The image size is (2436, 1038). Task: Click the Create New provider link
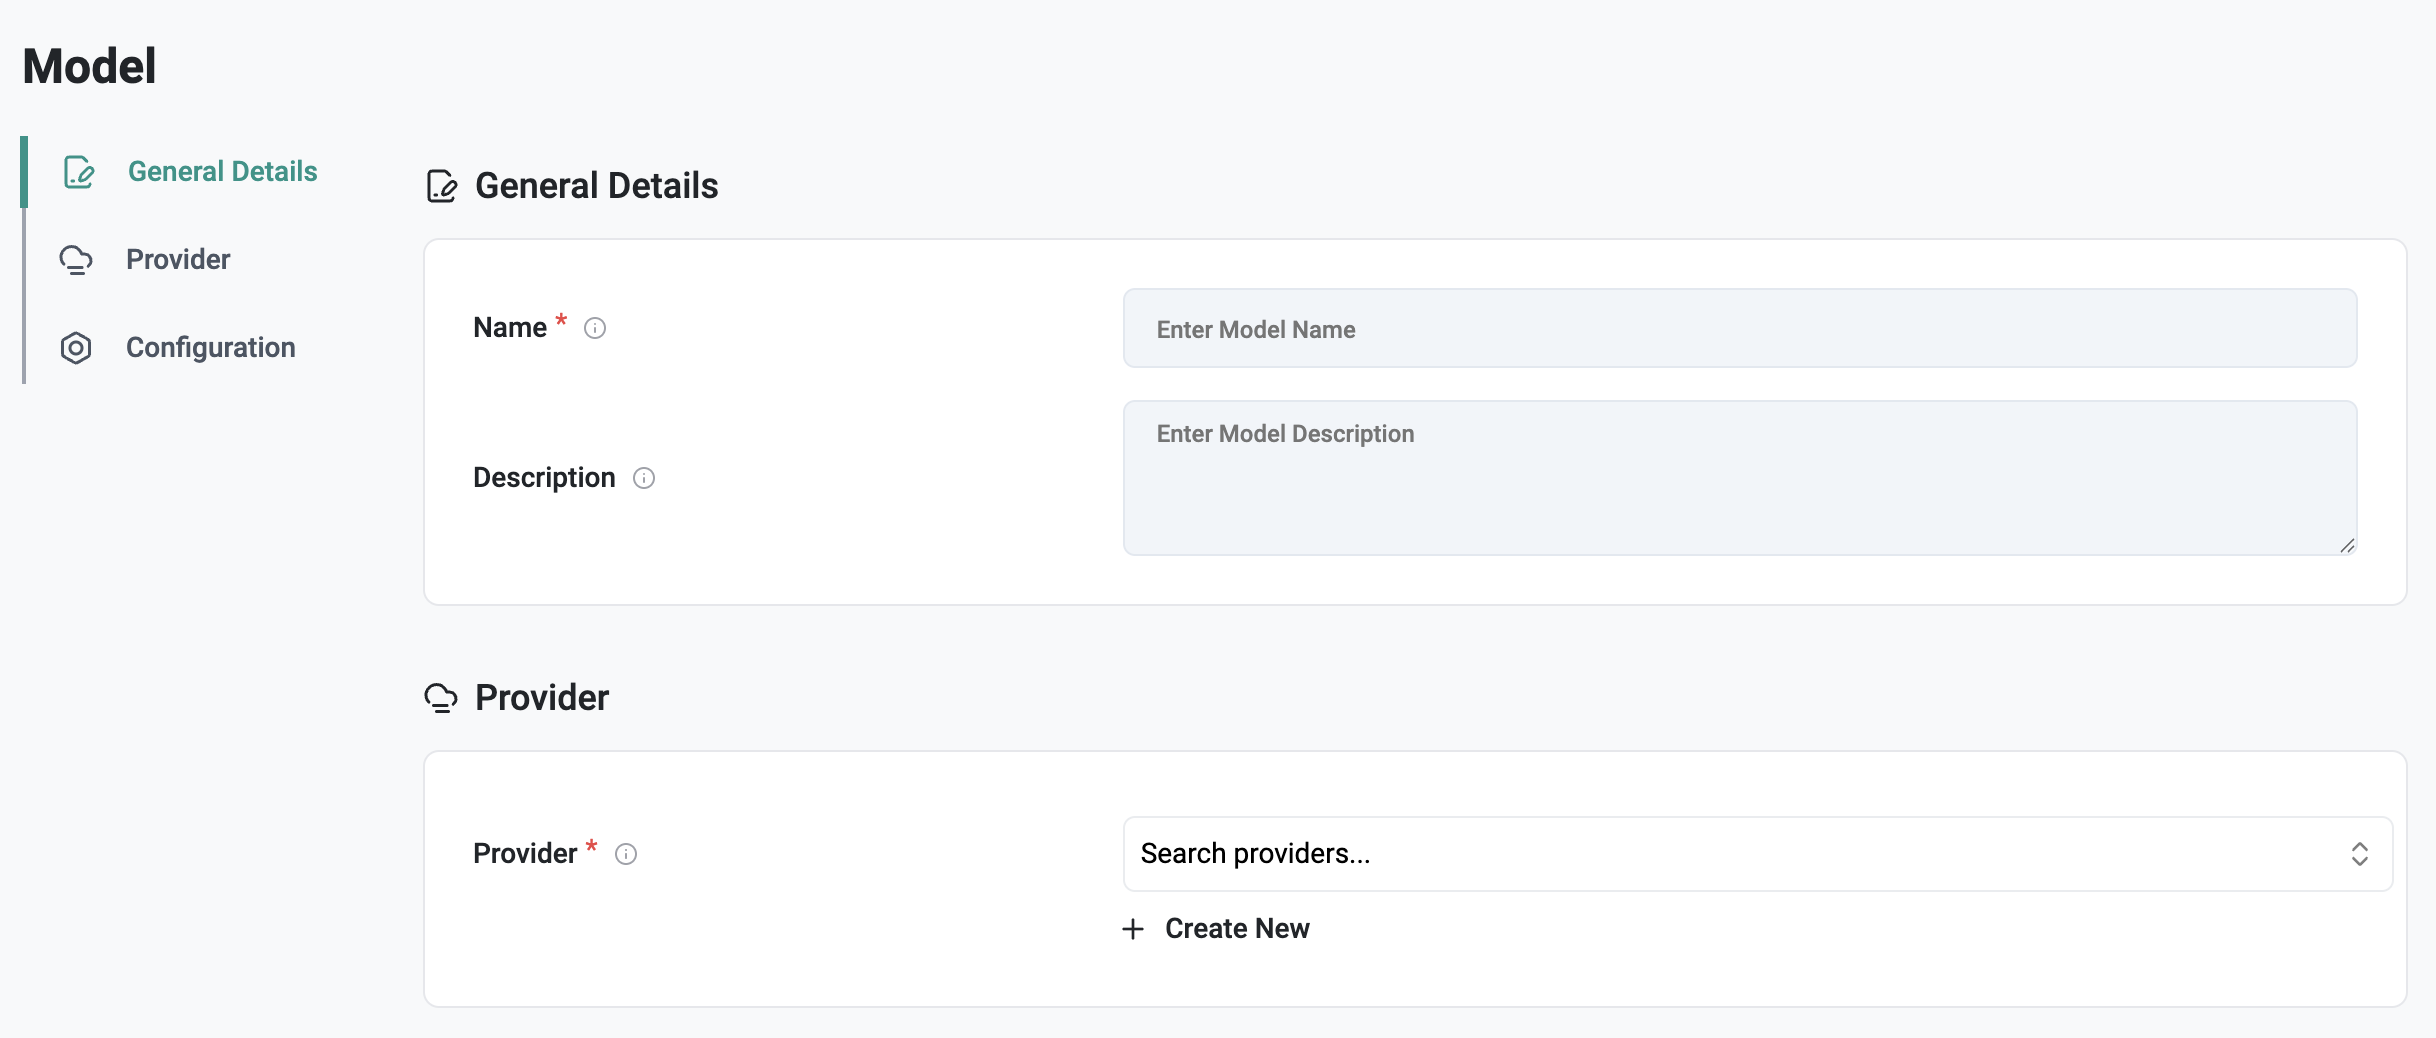1237,929
